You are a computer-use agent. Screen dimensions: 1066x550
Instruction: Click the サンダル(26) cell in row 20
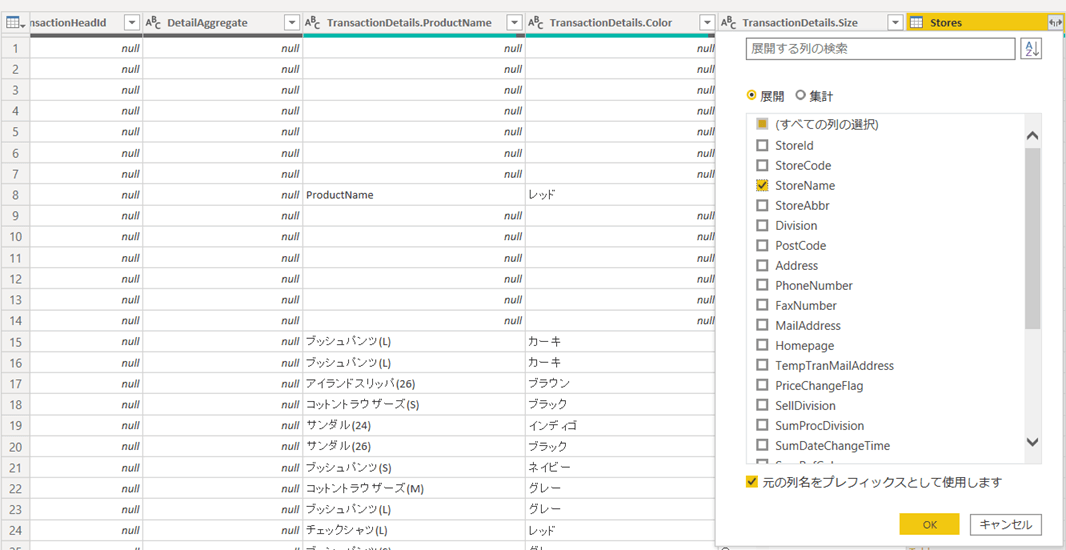click(x=414, y=447)
